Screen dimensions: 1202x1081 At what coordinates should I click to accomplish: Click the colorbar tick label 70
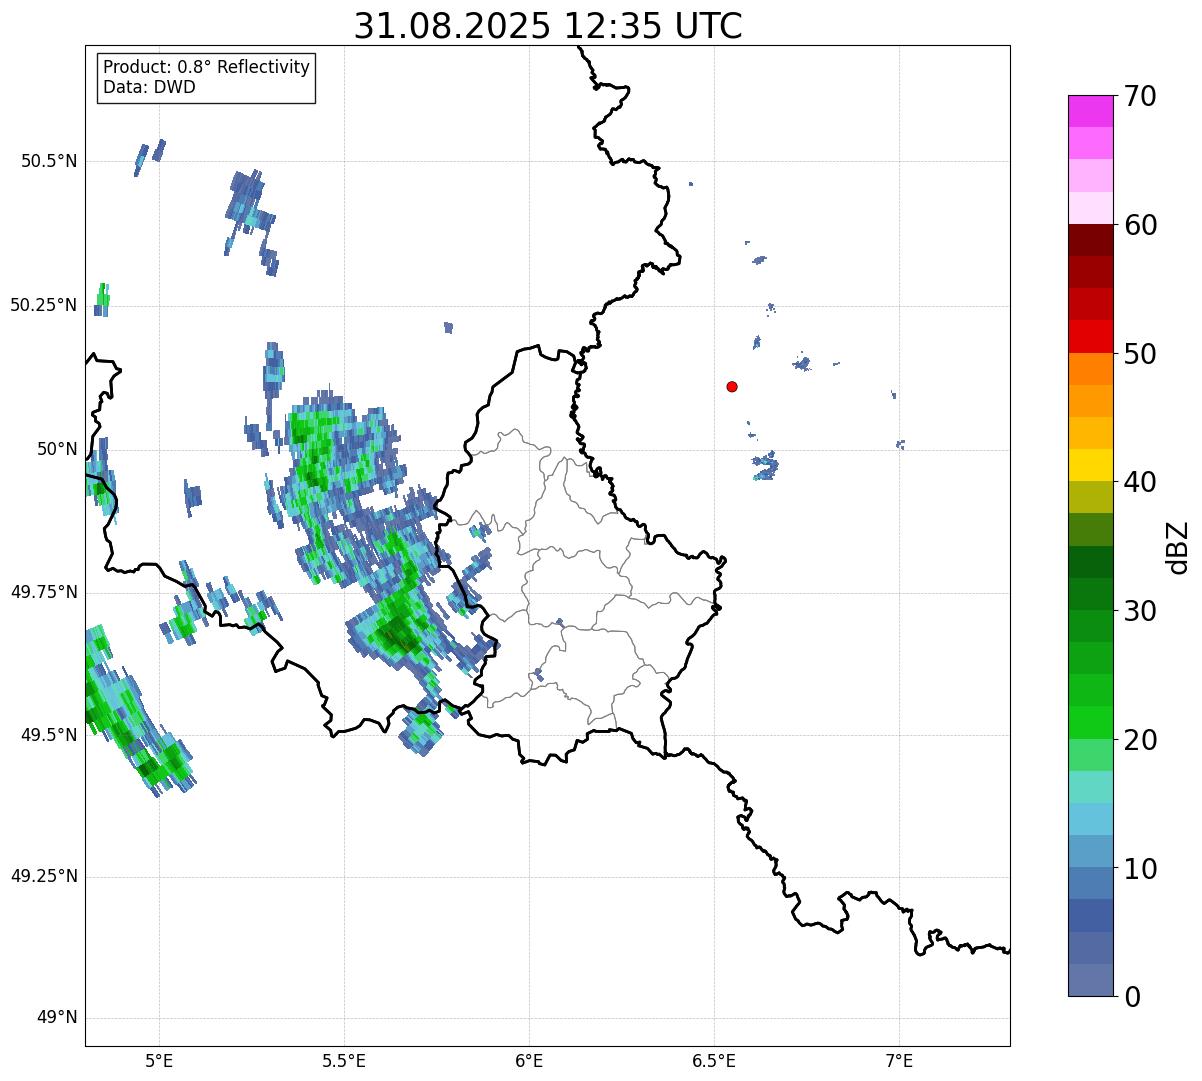(x=1141, y=96)
